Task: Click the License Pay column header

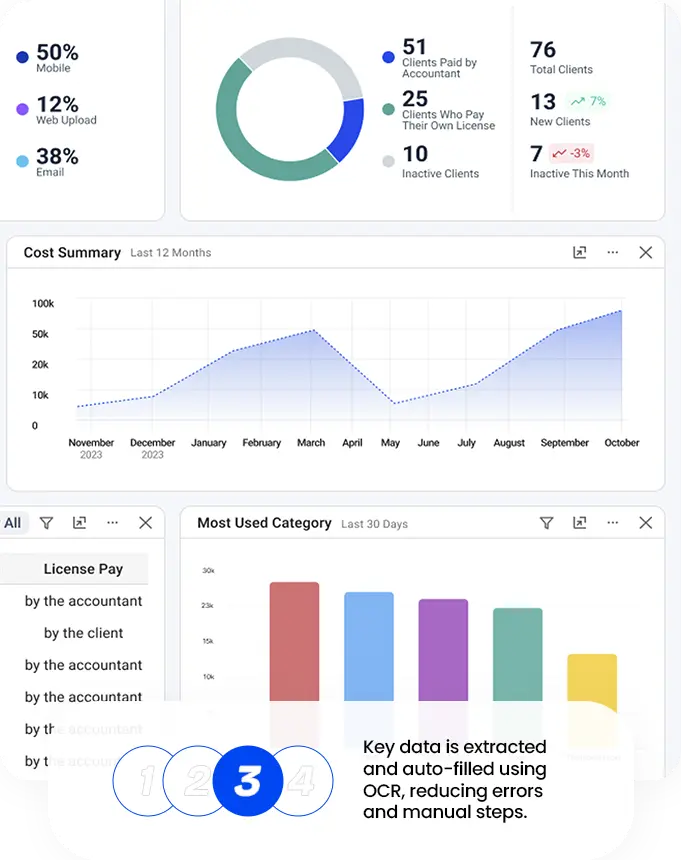Action: pos(83,569)
